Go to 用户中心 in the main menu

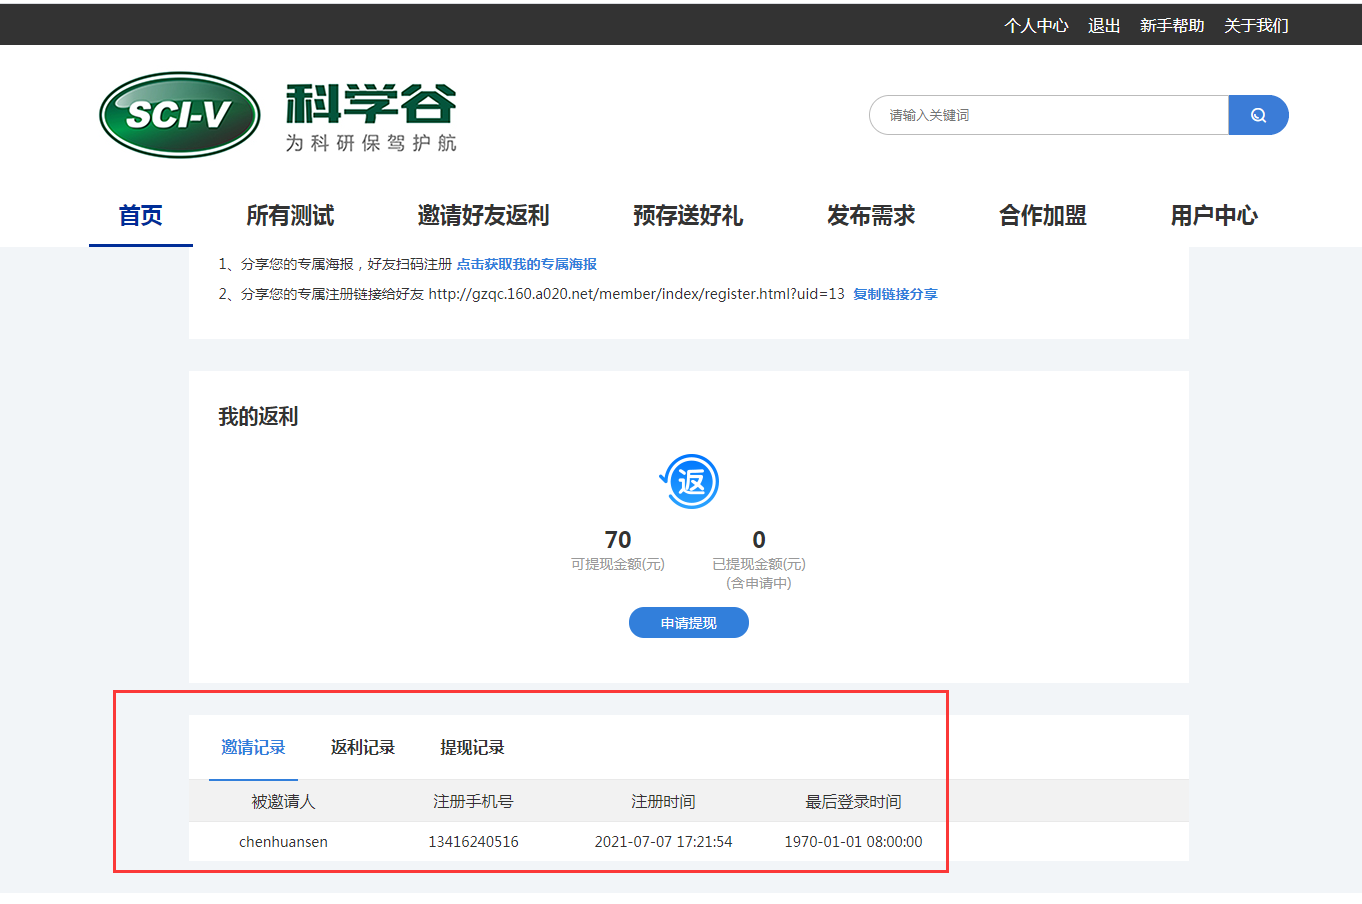[1214, 215]
